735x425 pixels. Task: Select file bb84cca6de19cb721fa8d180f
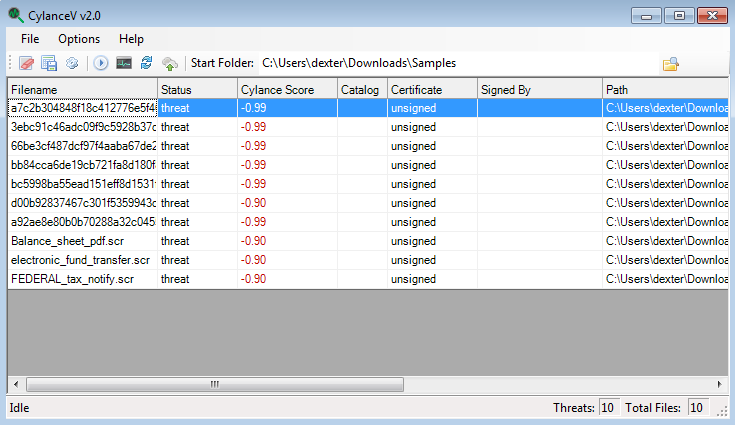[x=82, y=165]
